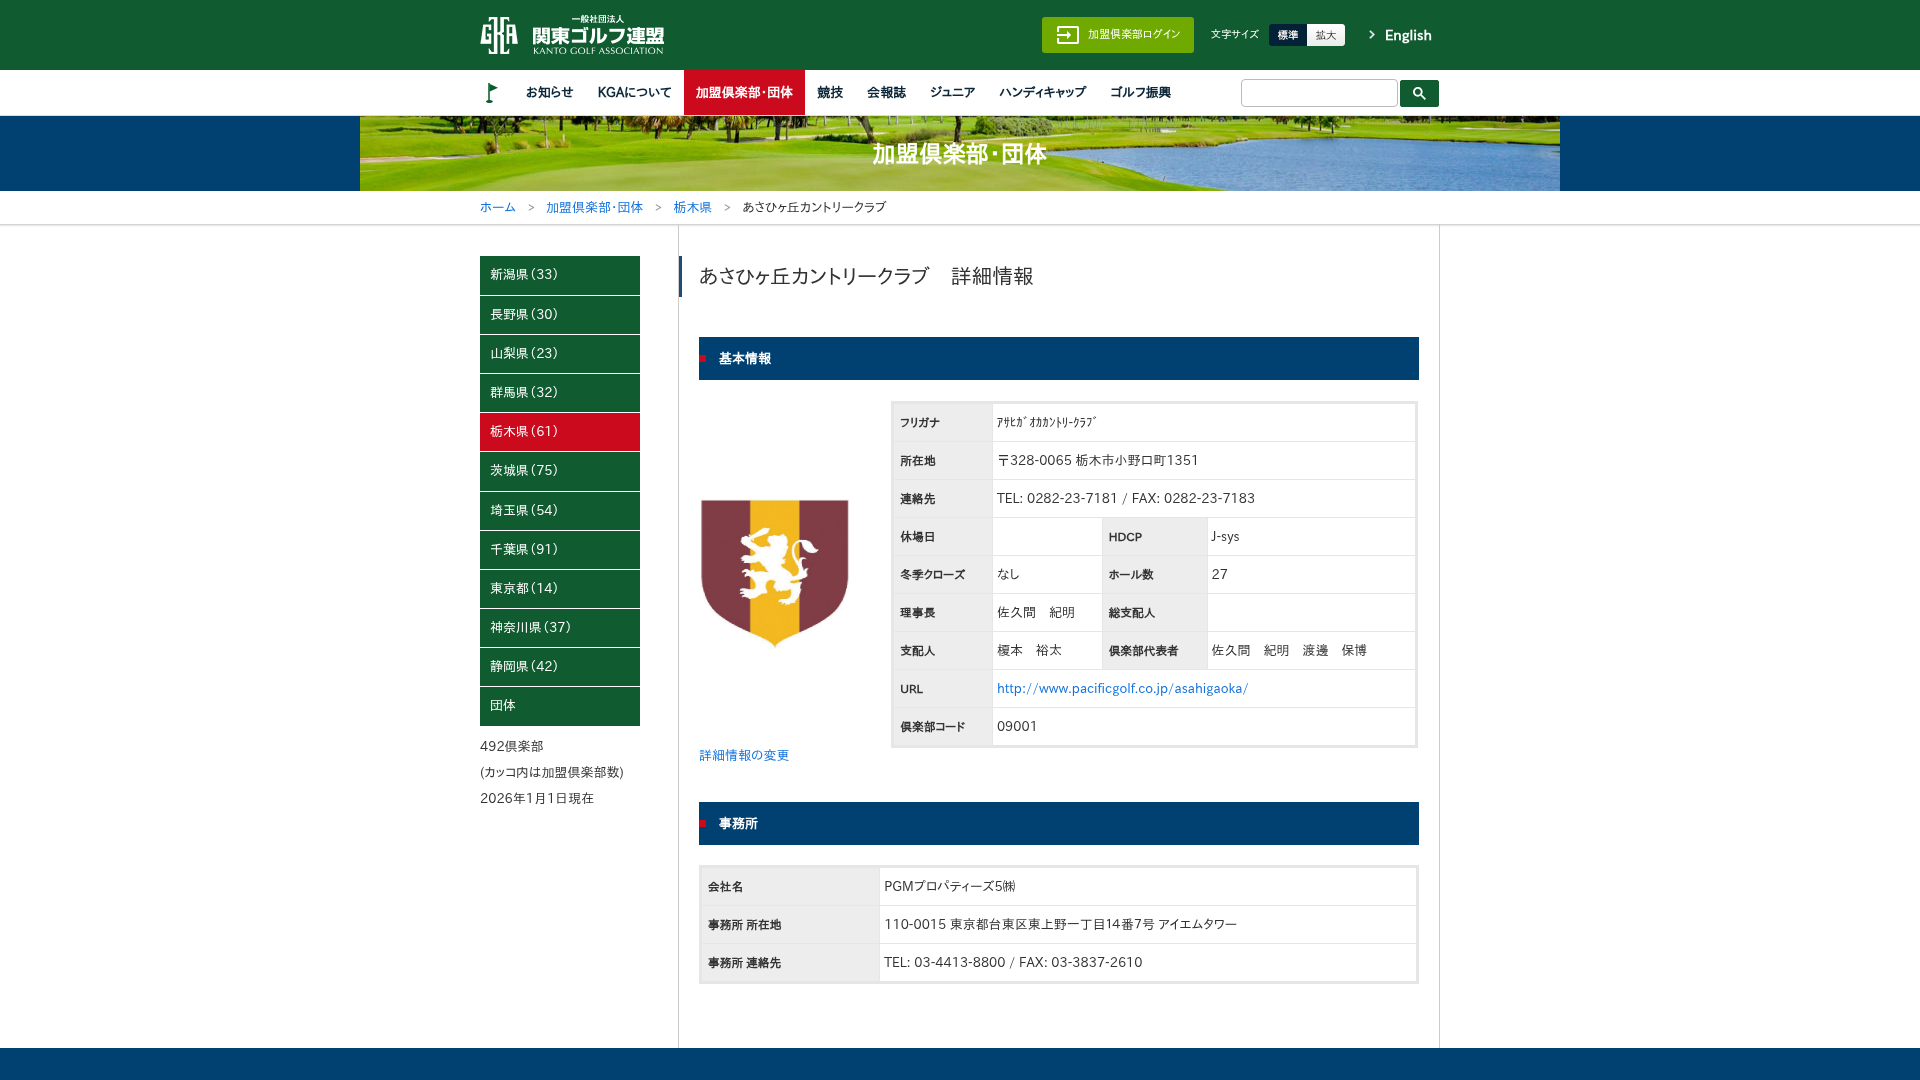This screenshot has width=1920, height=1080.
Task: Select 栃木県 (61) in sidebar
Action: point(560,432)
